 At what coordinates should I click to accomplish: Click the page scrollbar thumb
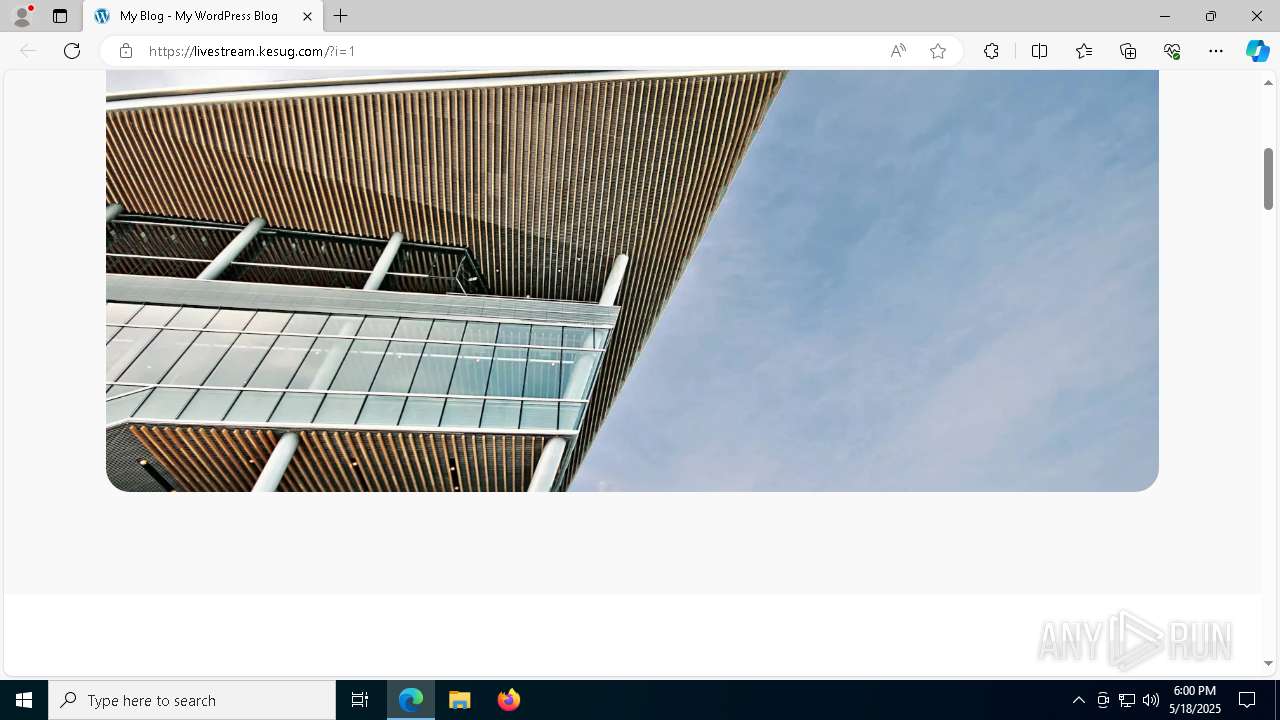tap(1269, 178)
